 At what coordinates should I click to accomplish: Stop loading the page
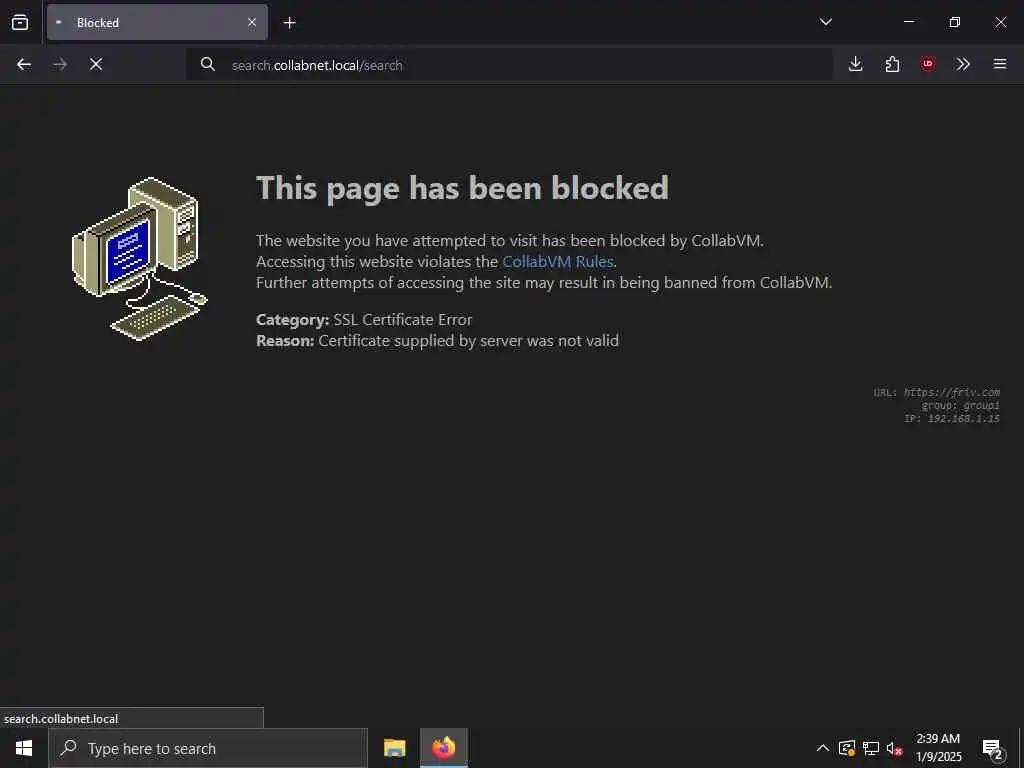point(96,64)
